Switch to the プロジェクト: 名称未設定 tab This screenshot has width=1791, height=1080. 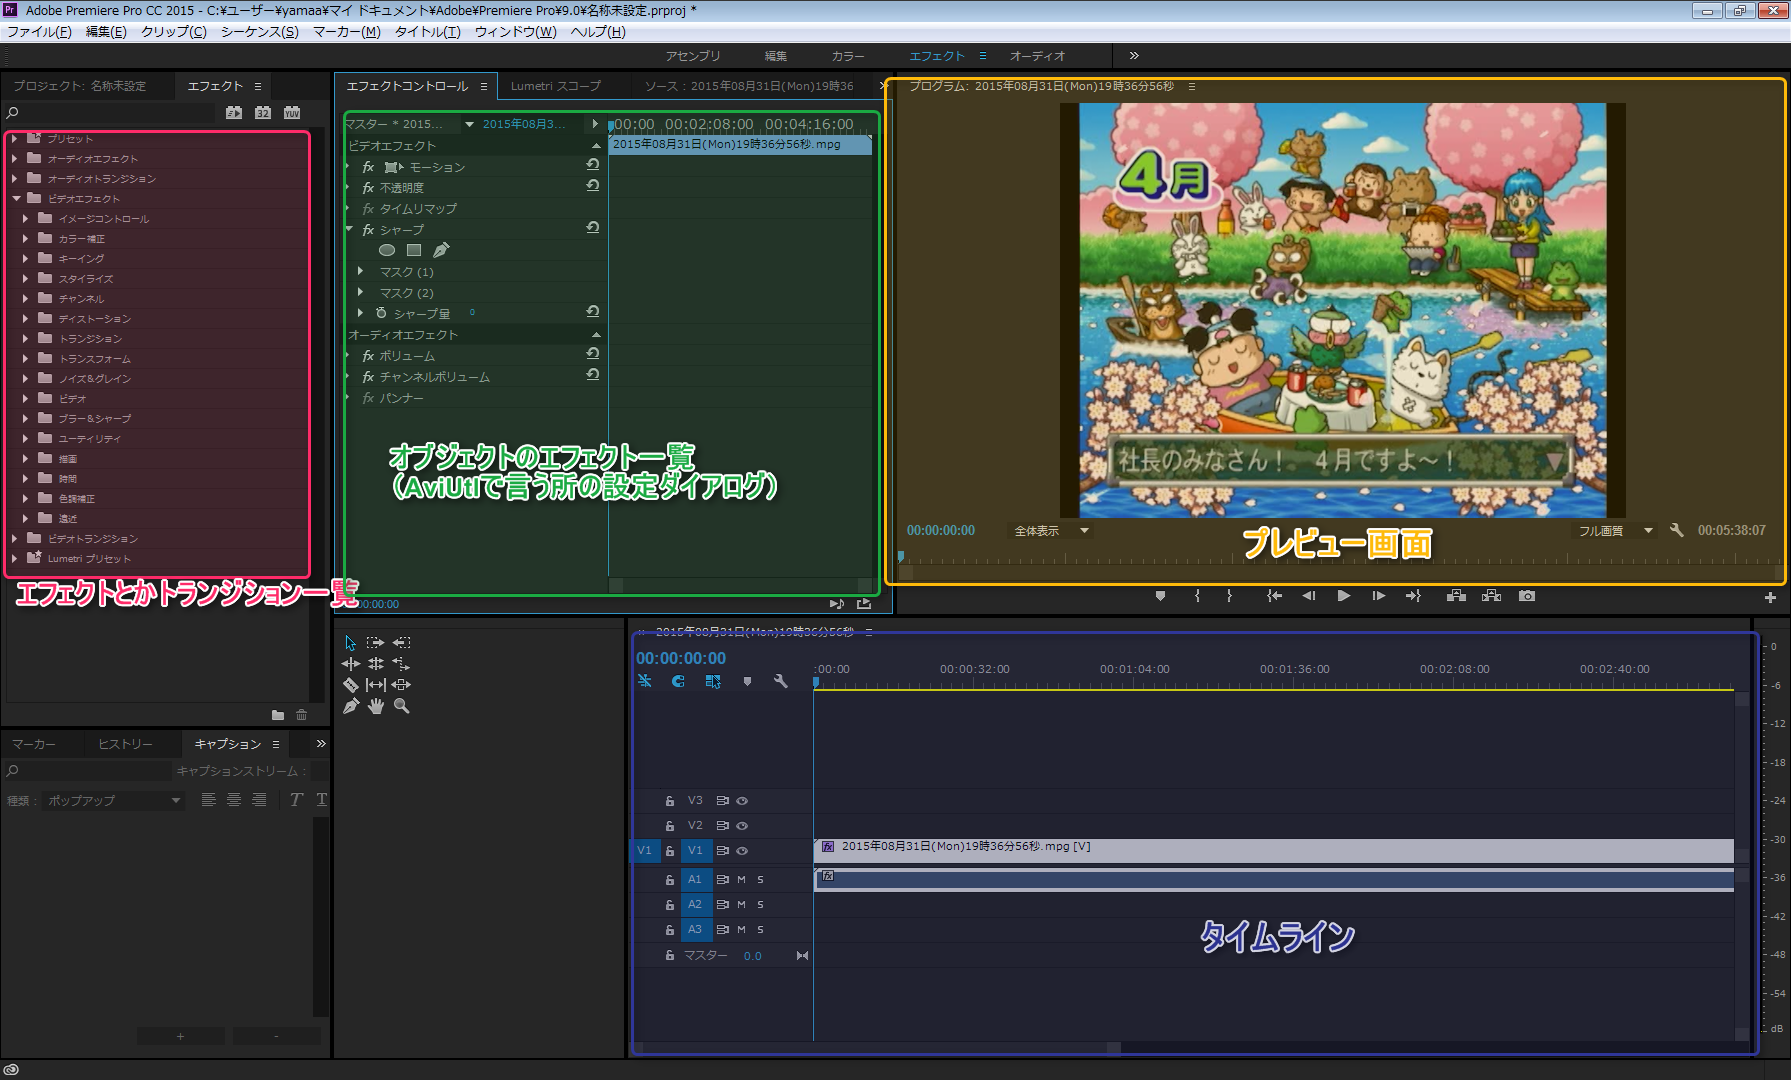[80, 86]
